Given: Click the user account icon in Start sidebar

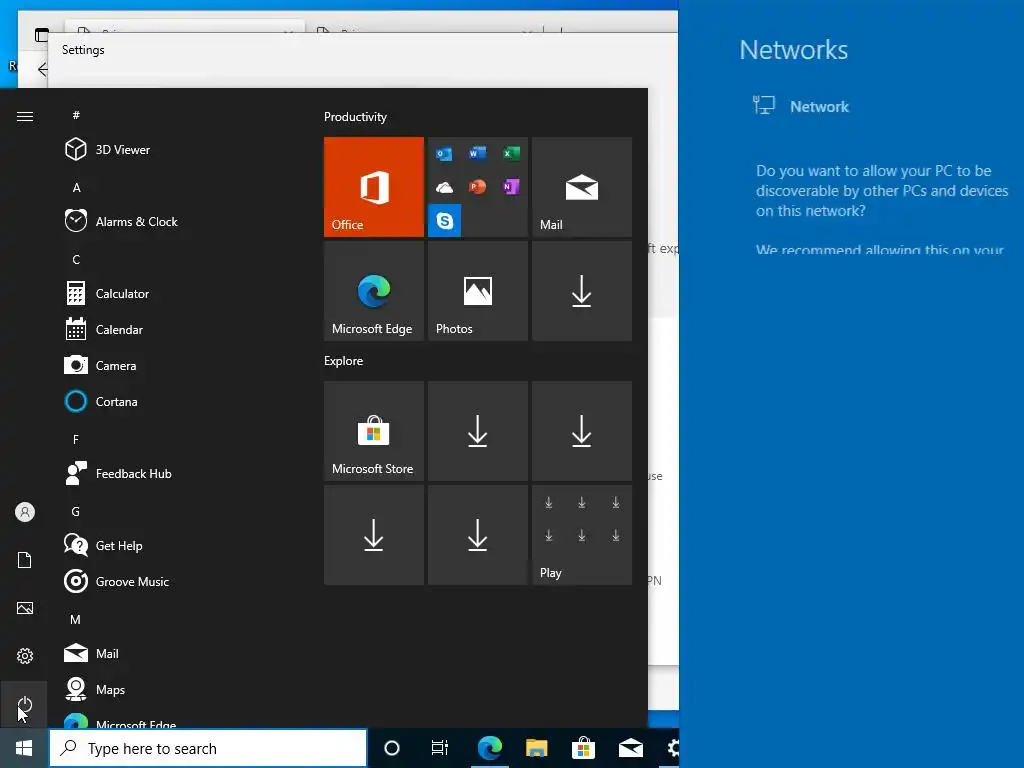Looking at the screenshot, I should pos(25,512).
